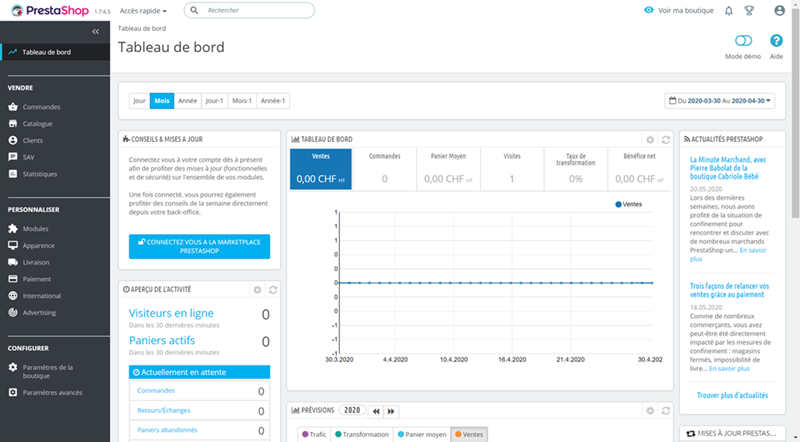
Task: Select the Ventes KPI tile
Action: [321, 169]
